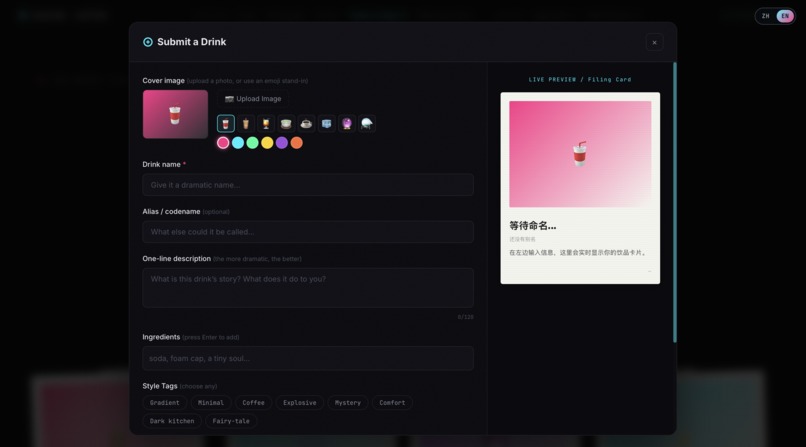Pick the orange cover color
Screen dimensions: 806x447
click(x=297, y=143)
